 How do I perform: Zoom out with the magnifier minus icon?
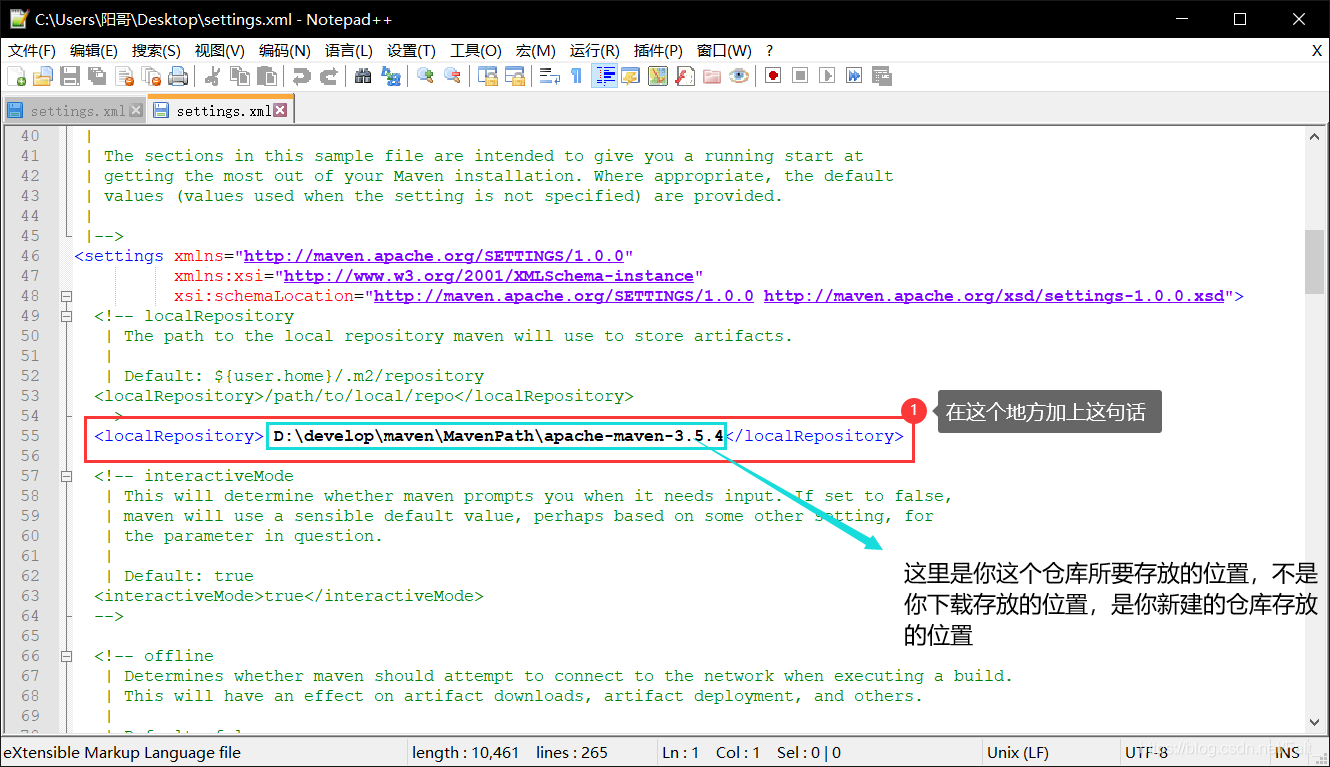452,76
